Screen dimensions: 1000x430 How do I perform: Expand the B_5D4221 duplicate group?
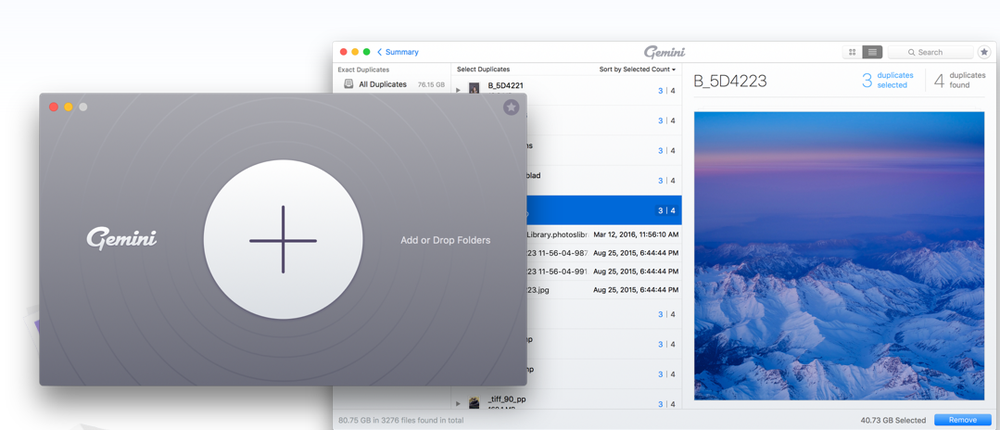[x=458, y=91]
